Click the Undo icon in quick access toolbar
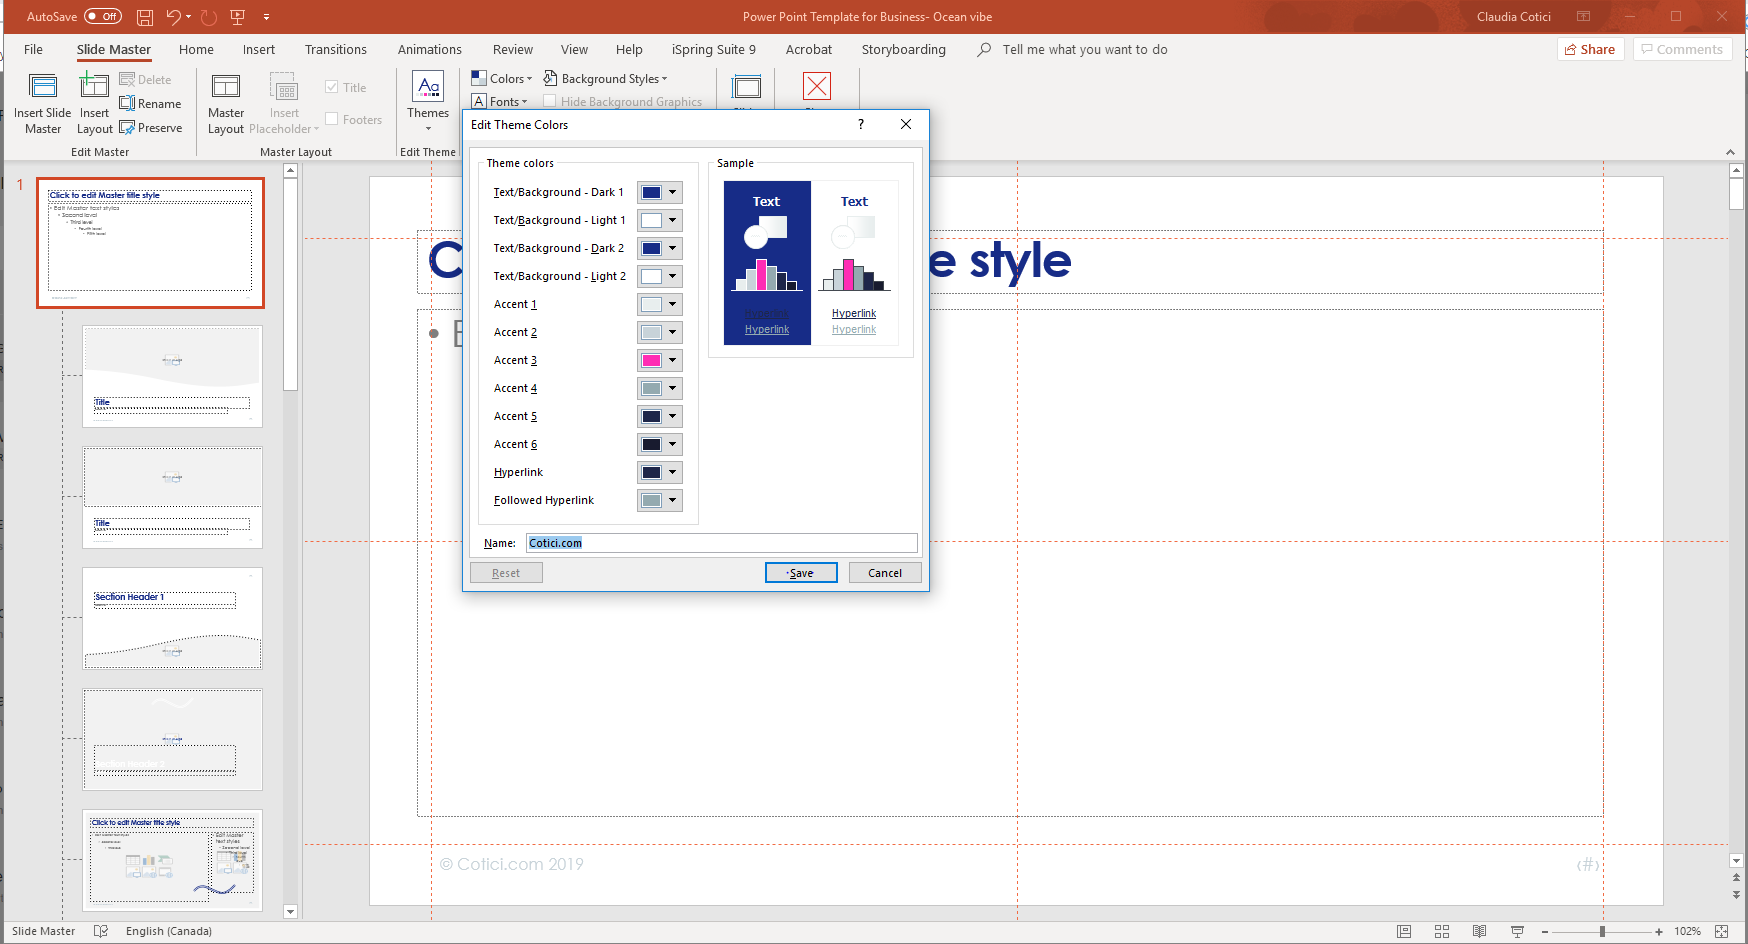Image resolution: width=1748 pixels, height=944 pixels. point(173,17)
